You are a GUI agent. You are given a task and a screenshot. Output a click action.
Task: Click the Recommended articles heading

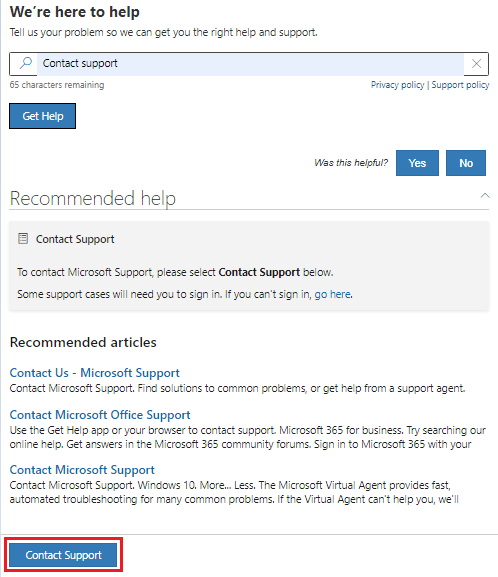click(x=83, y=343)
